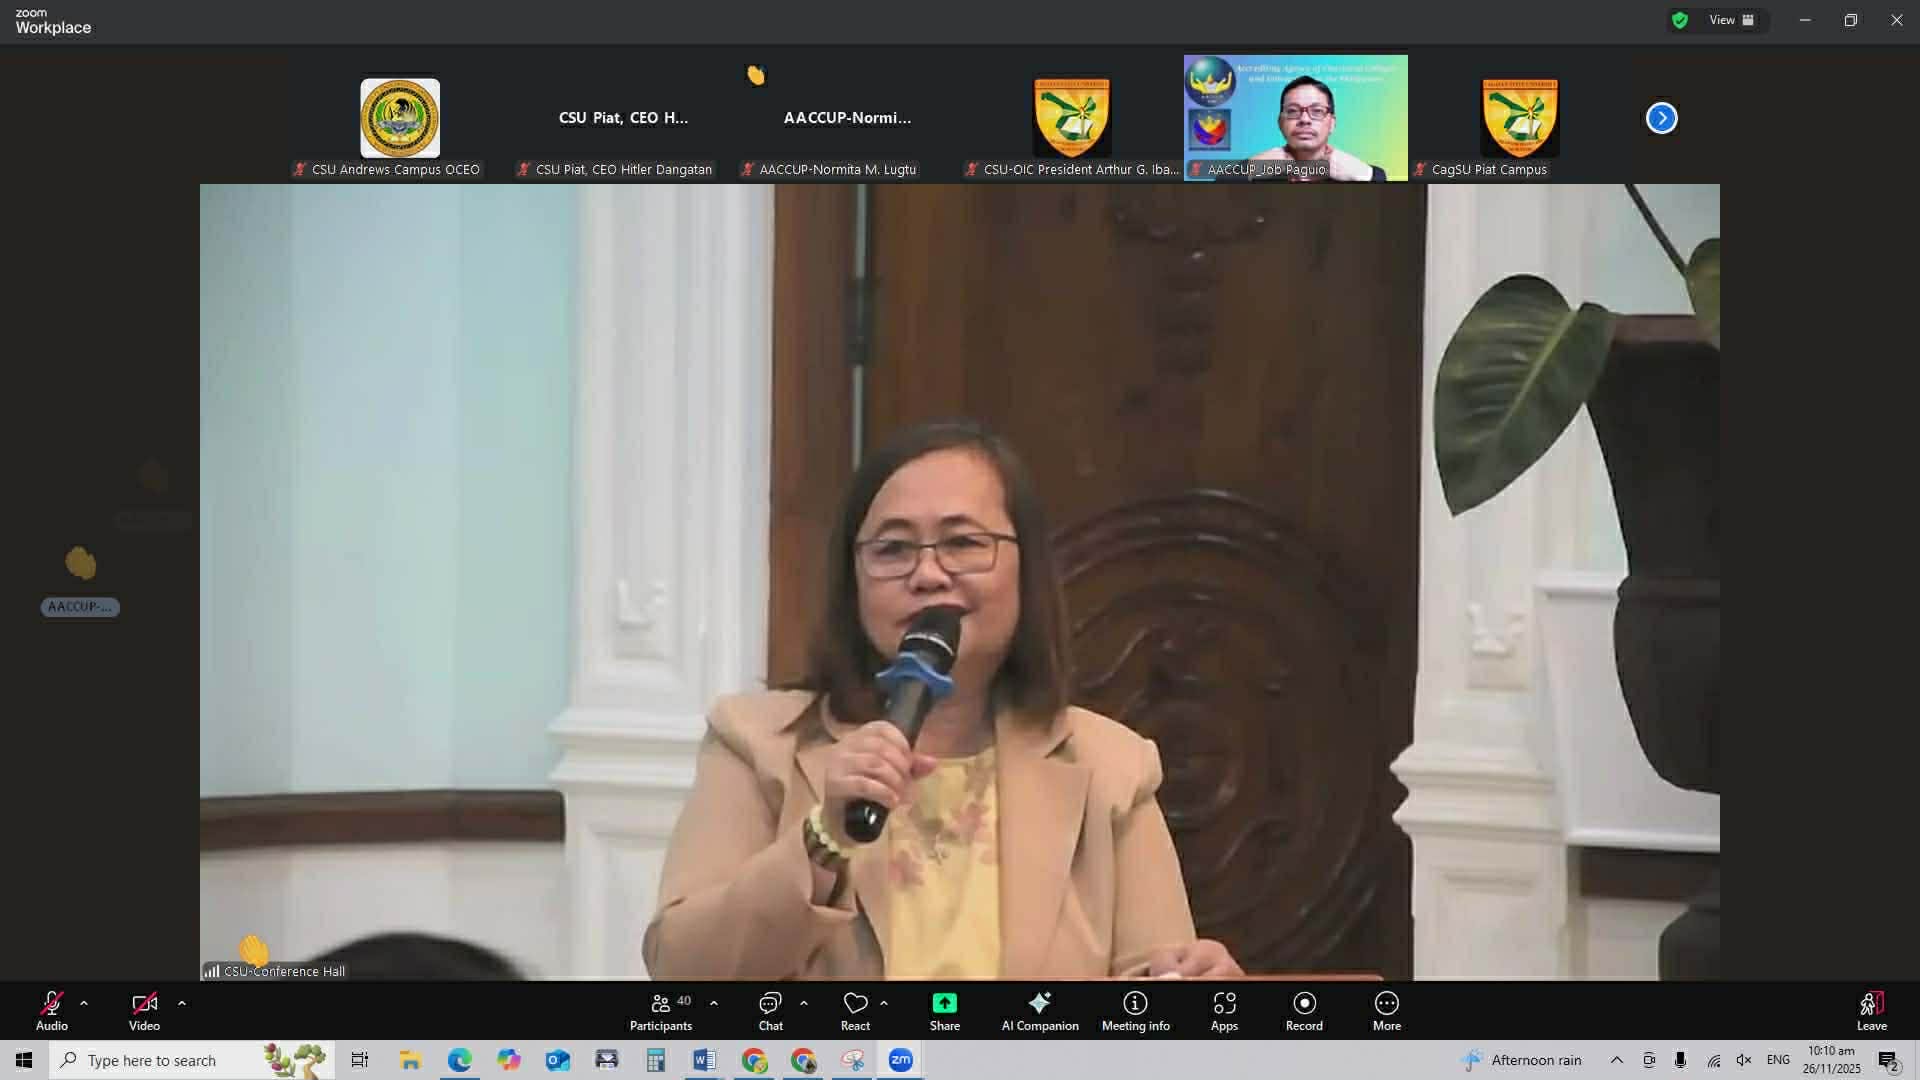
Task: Leave the meeting
Action: click(1871, 1010)
